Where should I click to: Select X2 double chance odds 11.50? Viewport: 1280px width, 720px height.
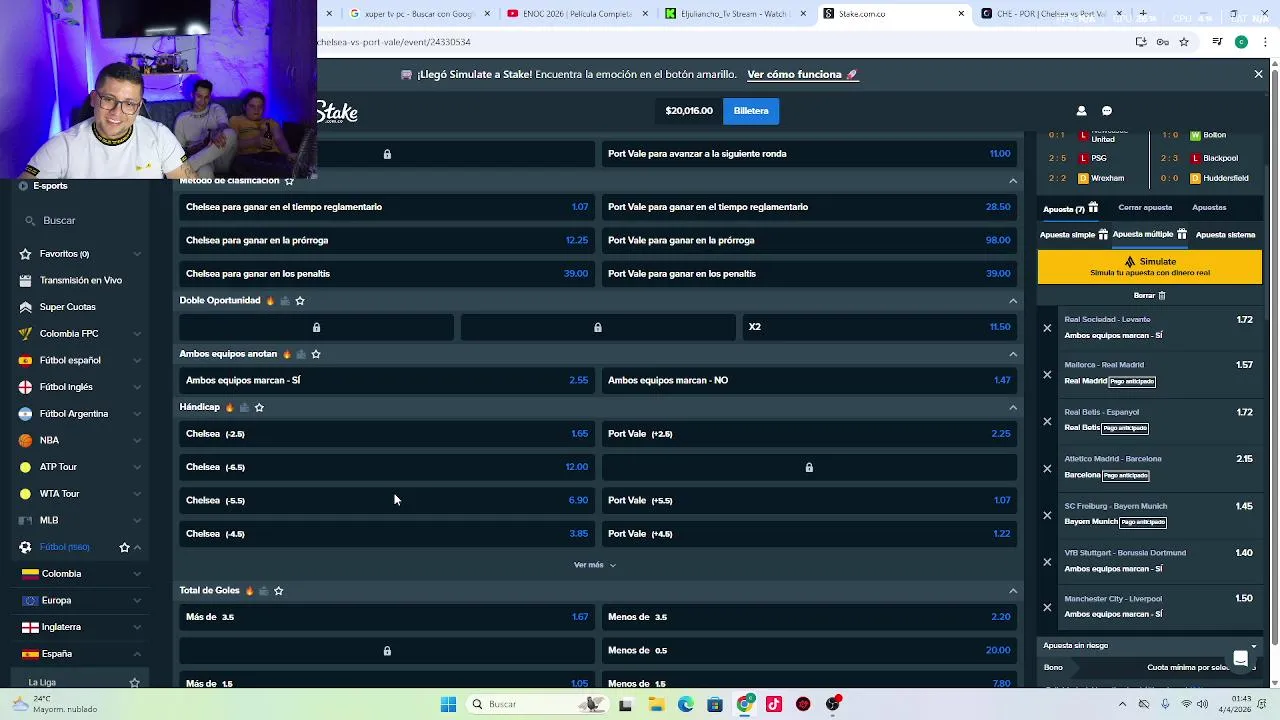[x=880, y=327]
